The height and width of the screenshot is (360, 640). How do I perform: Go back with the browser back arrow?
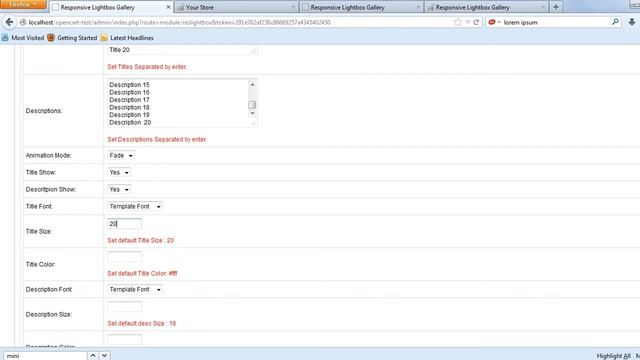[x=9, y=22]
